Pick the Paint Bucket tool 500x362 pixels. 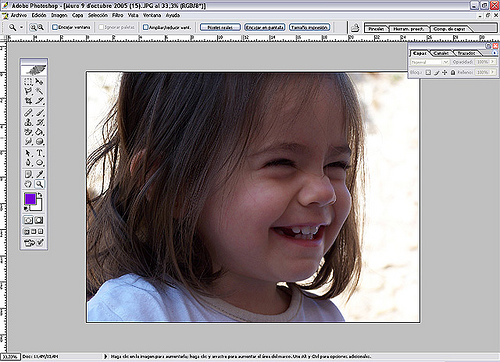40,132
